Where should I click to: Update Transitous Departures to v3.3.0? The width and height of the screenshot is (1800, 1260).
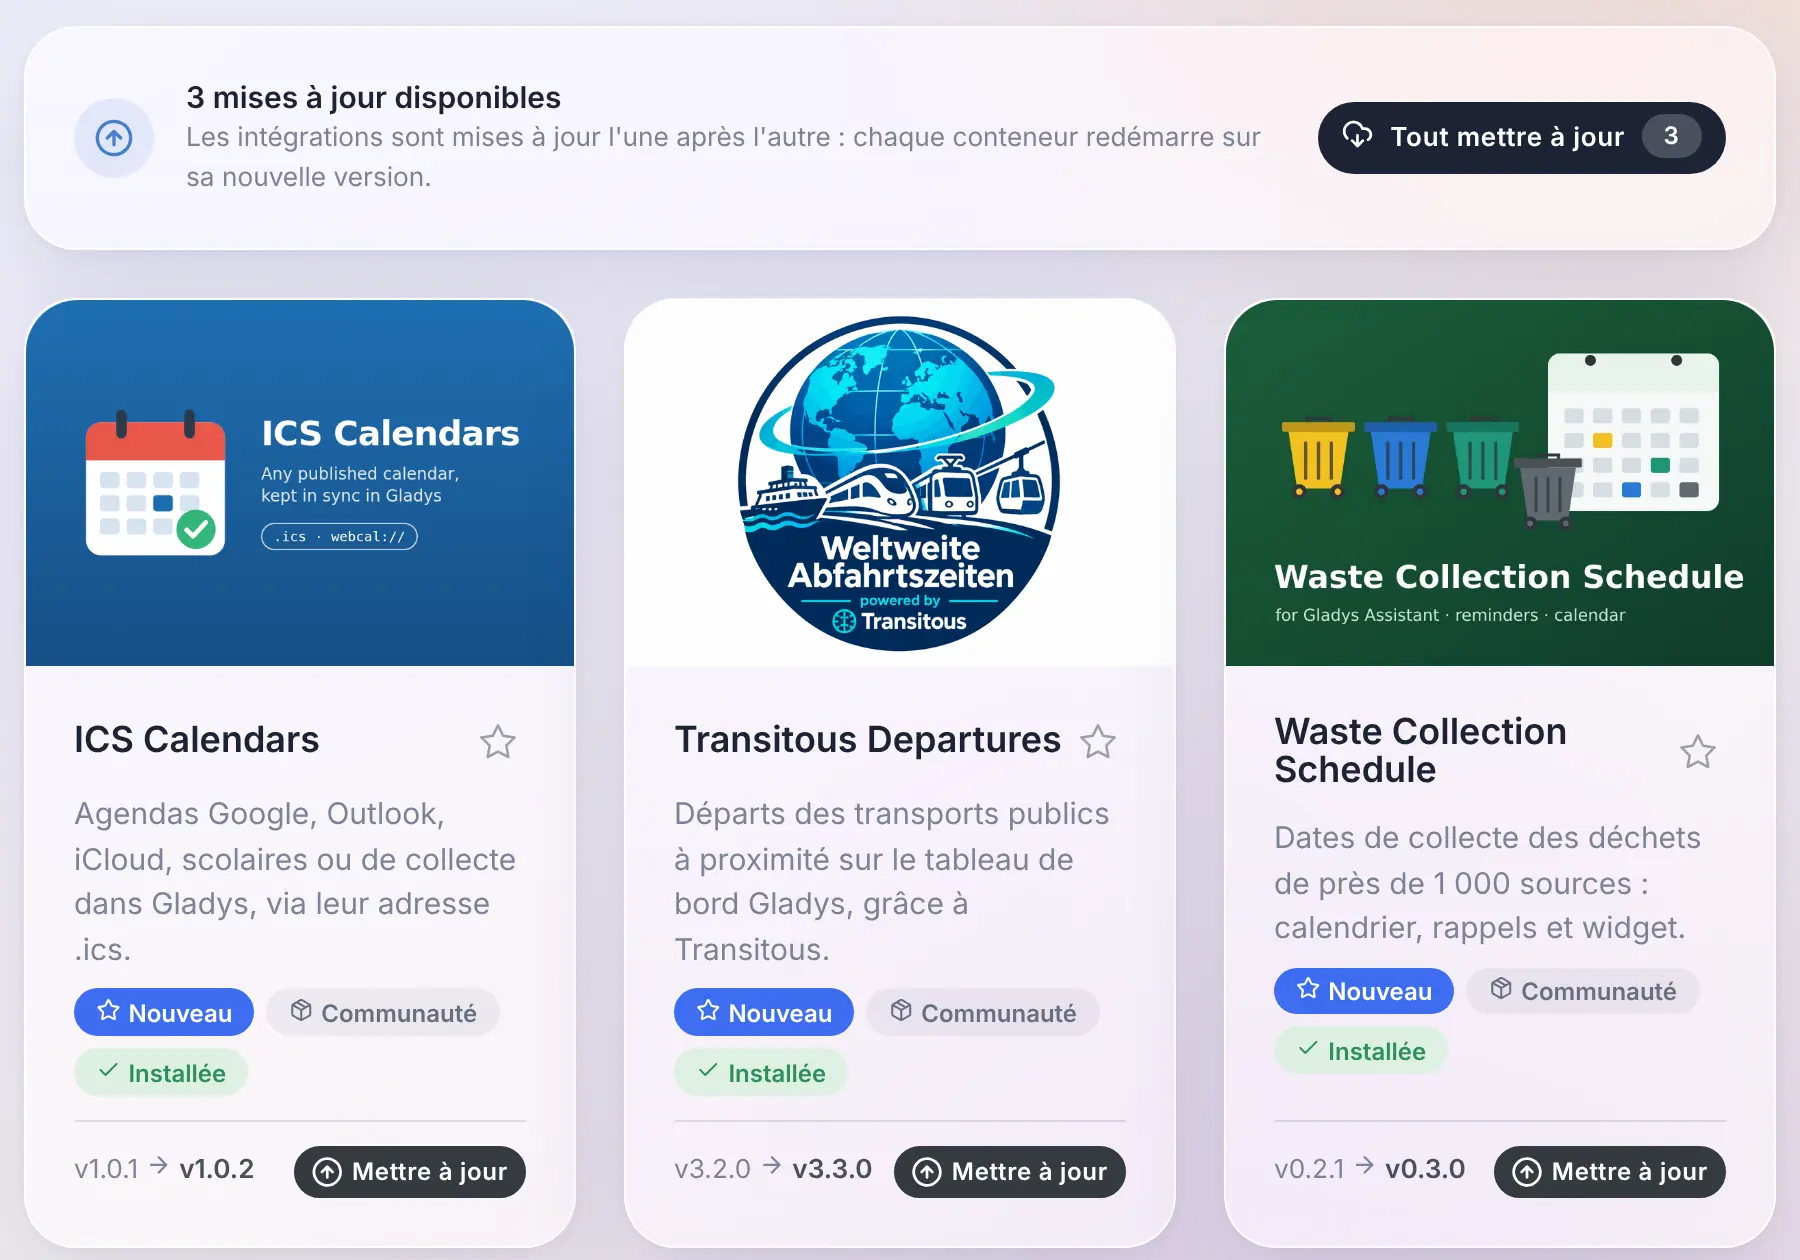tap(1010, 1172)
